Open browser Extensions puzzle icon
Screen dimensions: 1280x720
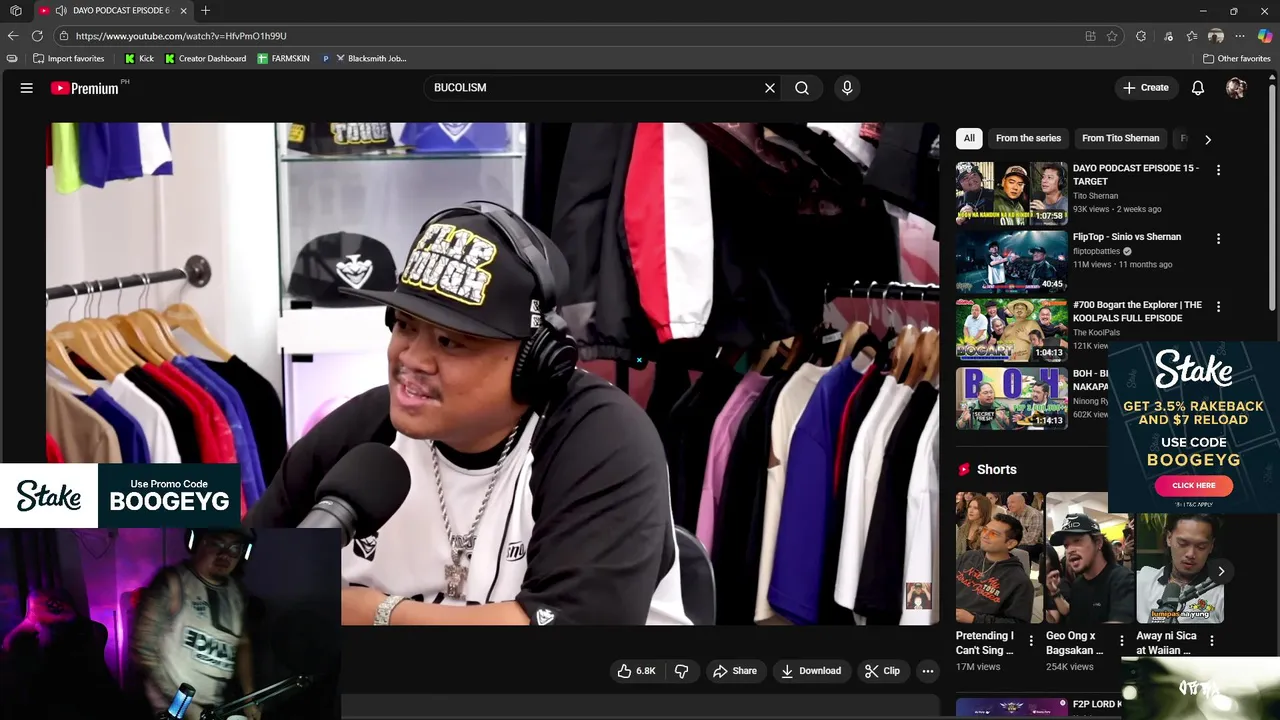pos(1141,36)
